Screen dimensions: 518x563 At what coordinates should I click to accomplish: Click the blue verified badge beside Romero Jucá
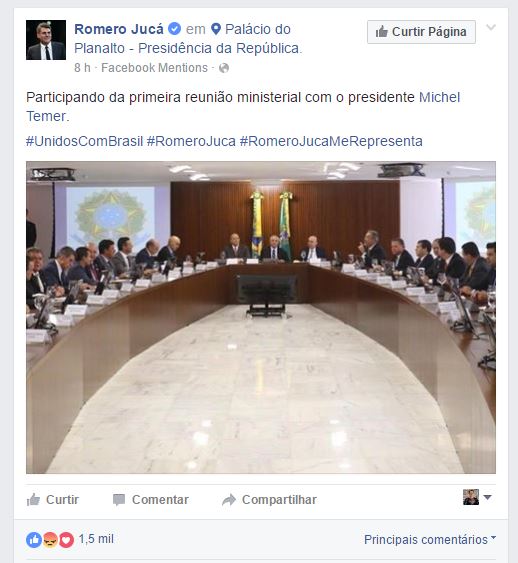click(x=175, y=29)
